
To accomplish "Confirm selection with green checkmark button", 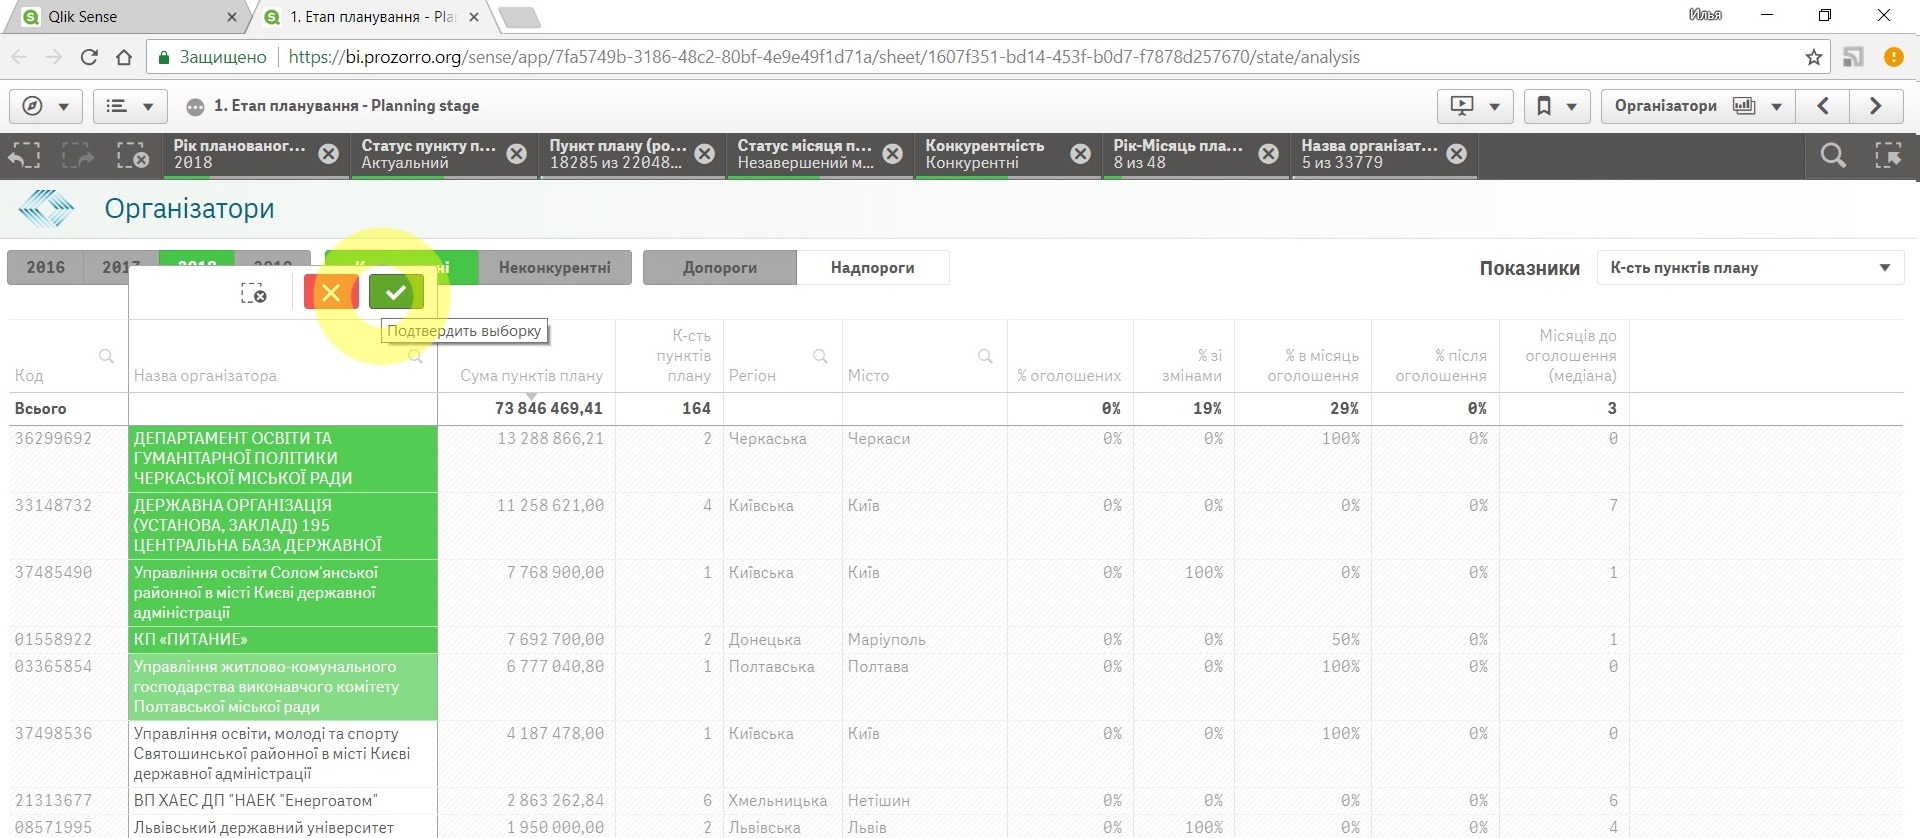I will (396, 292).
